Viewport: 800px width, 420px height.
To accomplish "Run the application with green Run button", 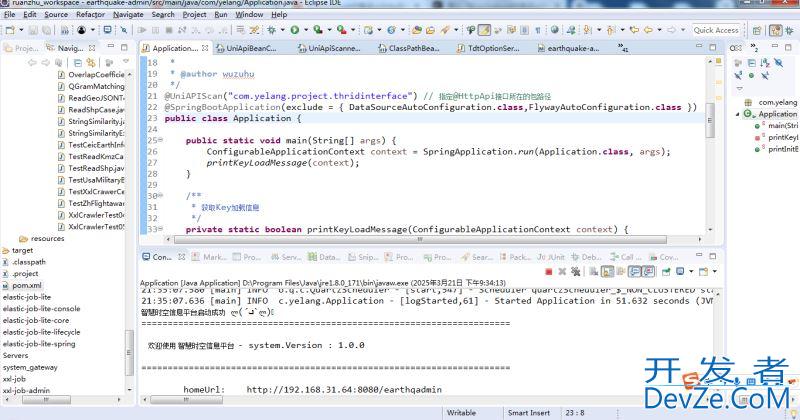I will pos(295,30).
